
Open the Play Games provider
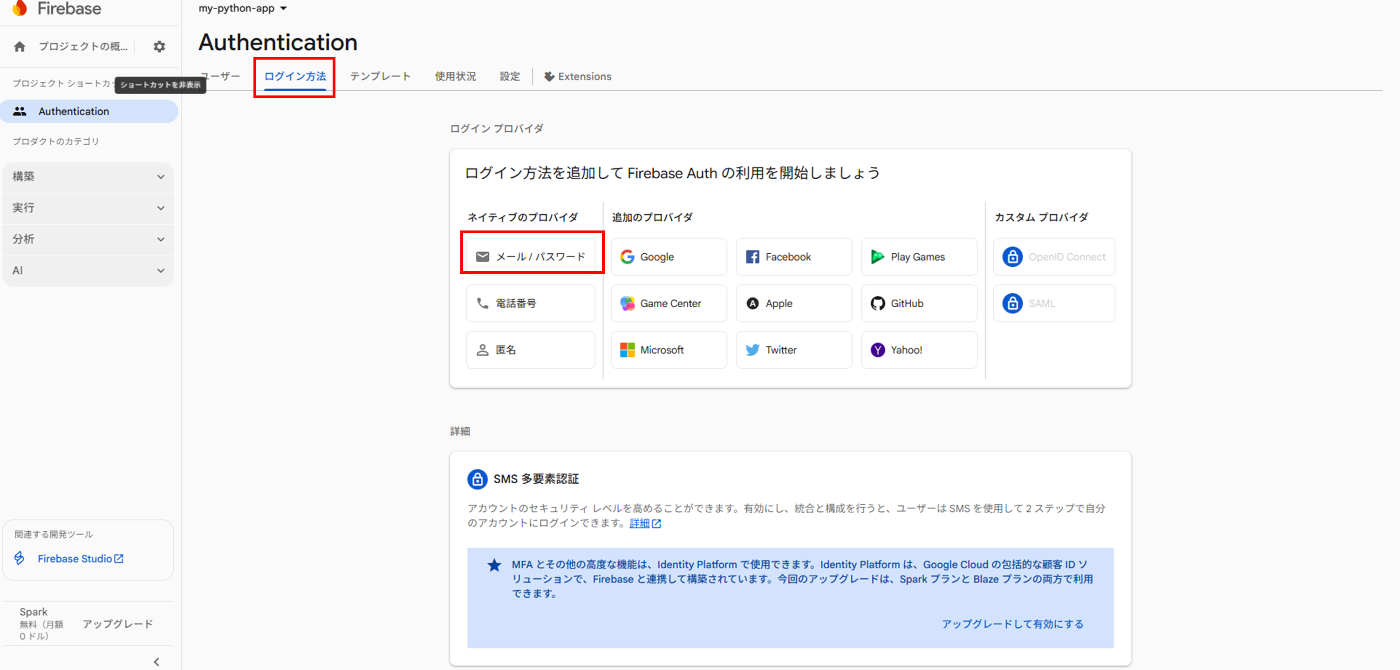click(x=918, y=256)
